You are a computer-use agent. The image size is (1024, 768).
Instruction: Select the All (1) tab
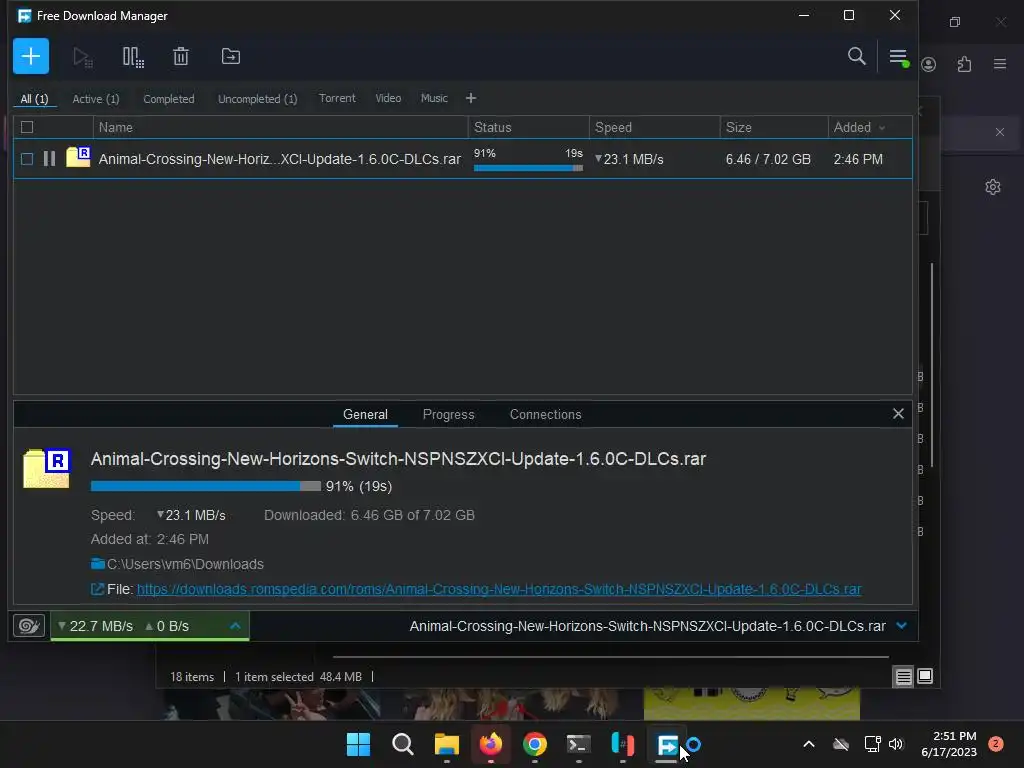point(35,99)
